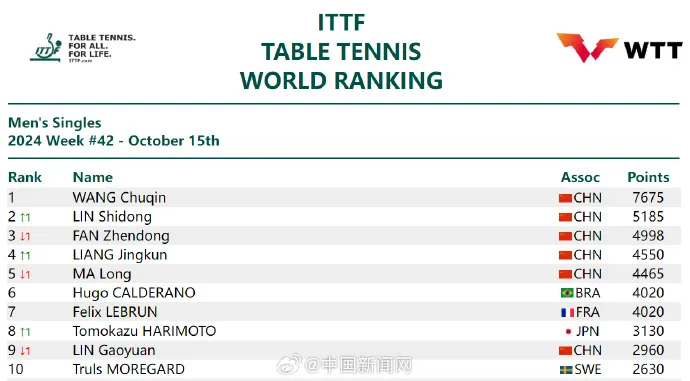The image size is (690, 381).
Task: Click the ITTF logo at top left
Action: coord(83,48)
